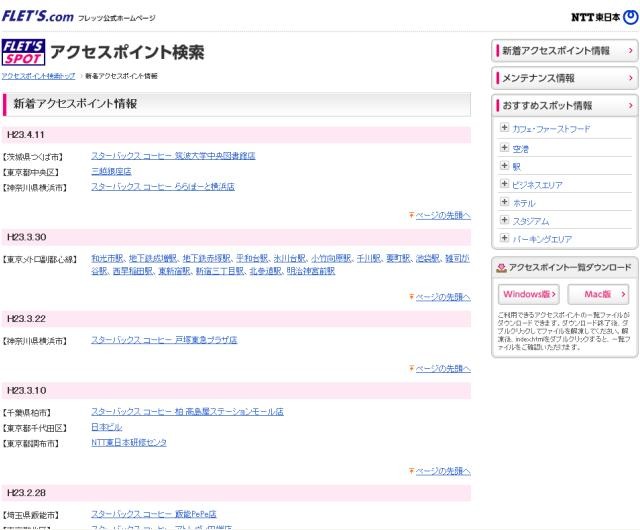The height and width of the screenshot is (530, 640).
Task: Open the 氷川台駅 station link
Action: coord(289,258)
